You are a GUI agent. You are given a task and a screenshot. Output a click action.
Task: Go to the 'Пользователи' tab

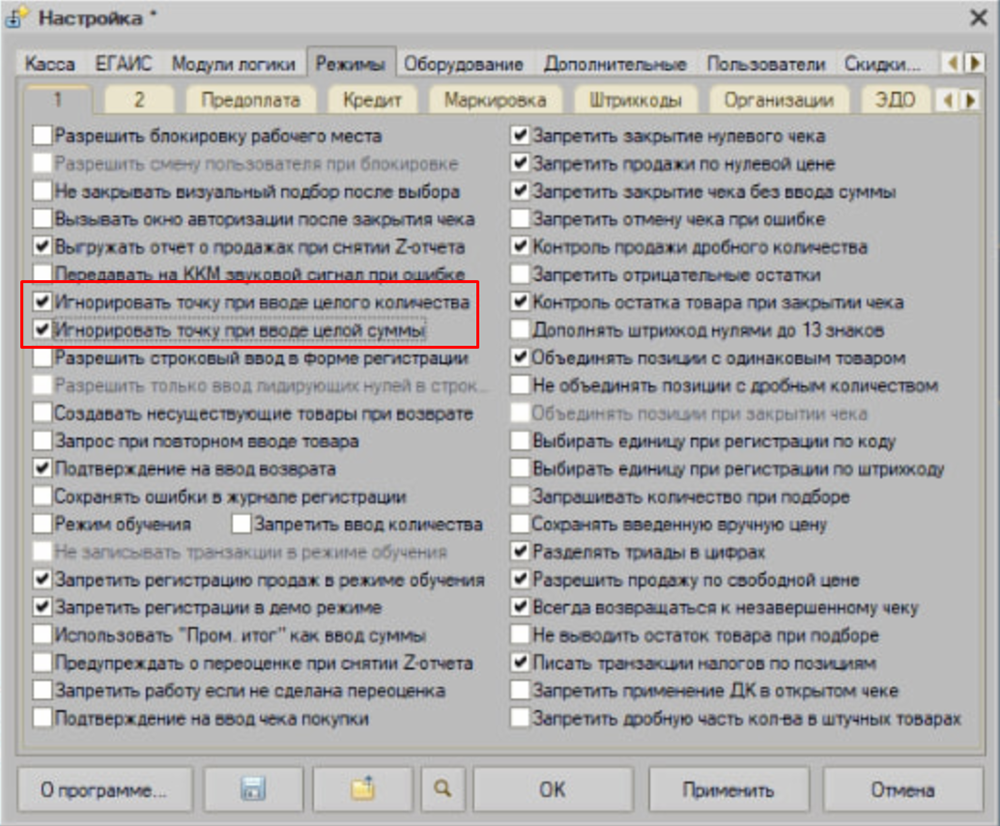tap(765, 64)
